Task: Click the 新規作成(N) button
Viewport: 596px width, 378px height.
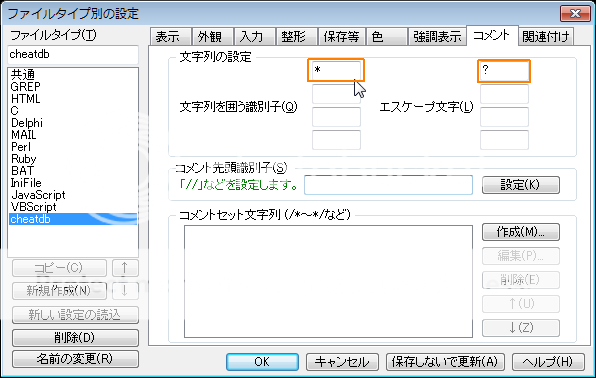Action: point(59,291)
